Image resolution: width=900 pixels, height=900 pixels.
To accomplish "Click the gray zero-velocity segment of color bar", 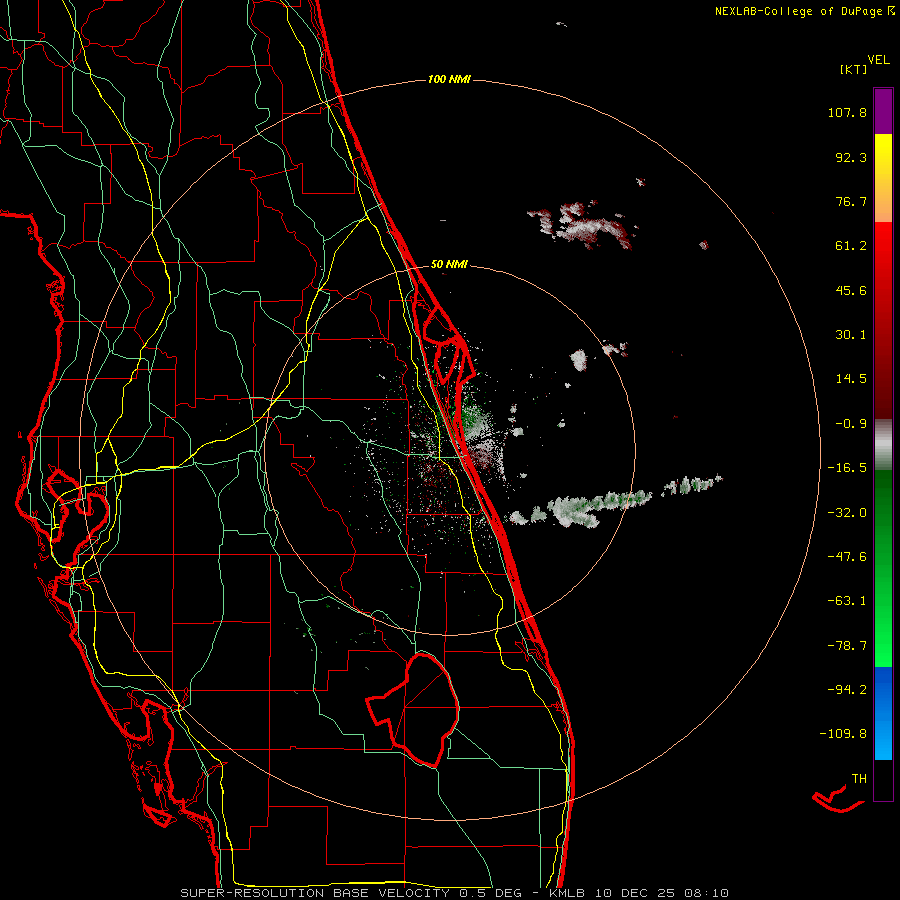I will (x=883, y=443).
